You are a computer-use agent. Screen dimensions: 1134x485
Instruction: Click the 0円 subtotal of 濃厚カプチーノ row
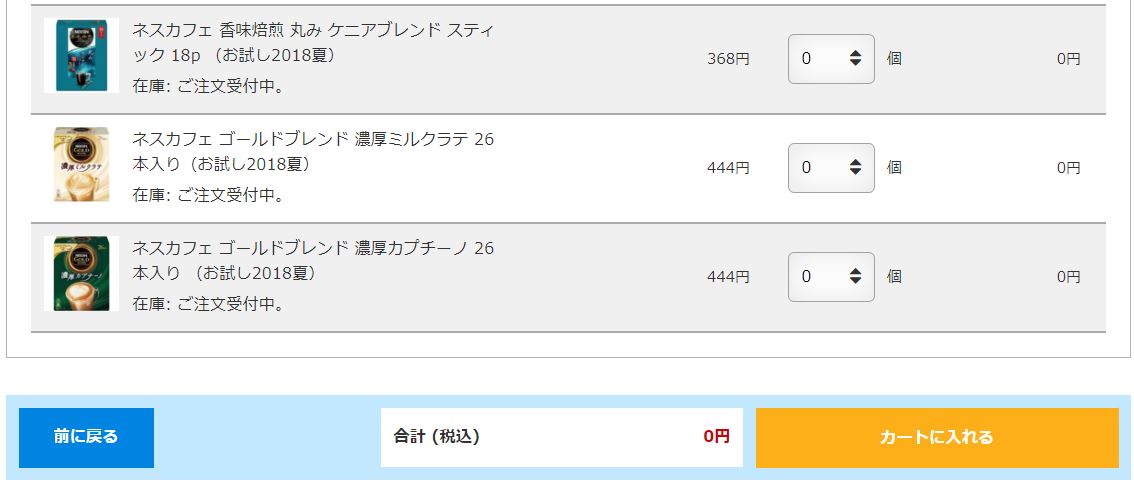[x=1068, y=277]
